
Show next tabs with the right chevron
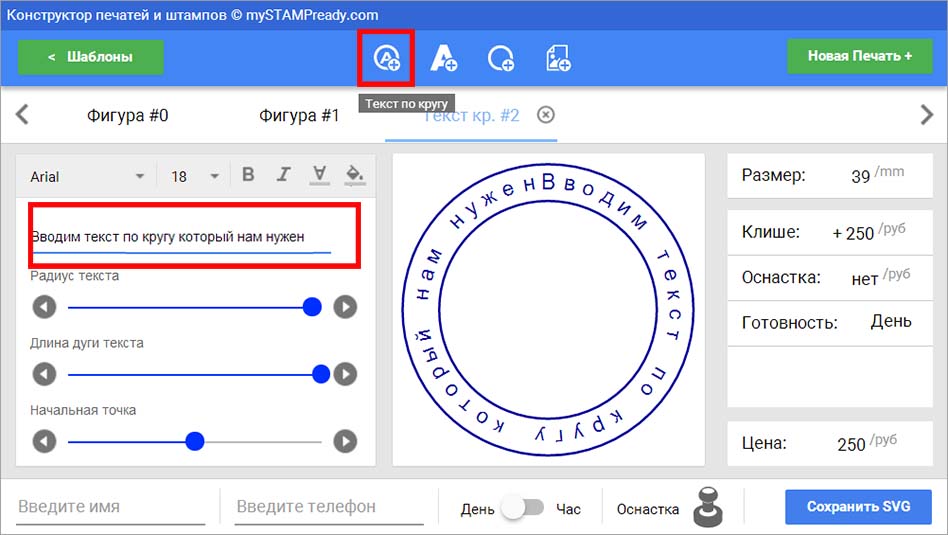(x=927, y=114)
